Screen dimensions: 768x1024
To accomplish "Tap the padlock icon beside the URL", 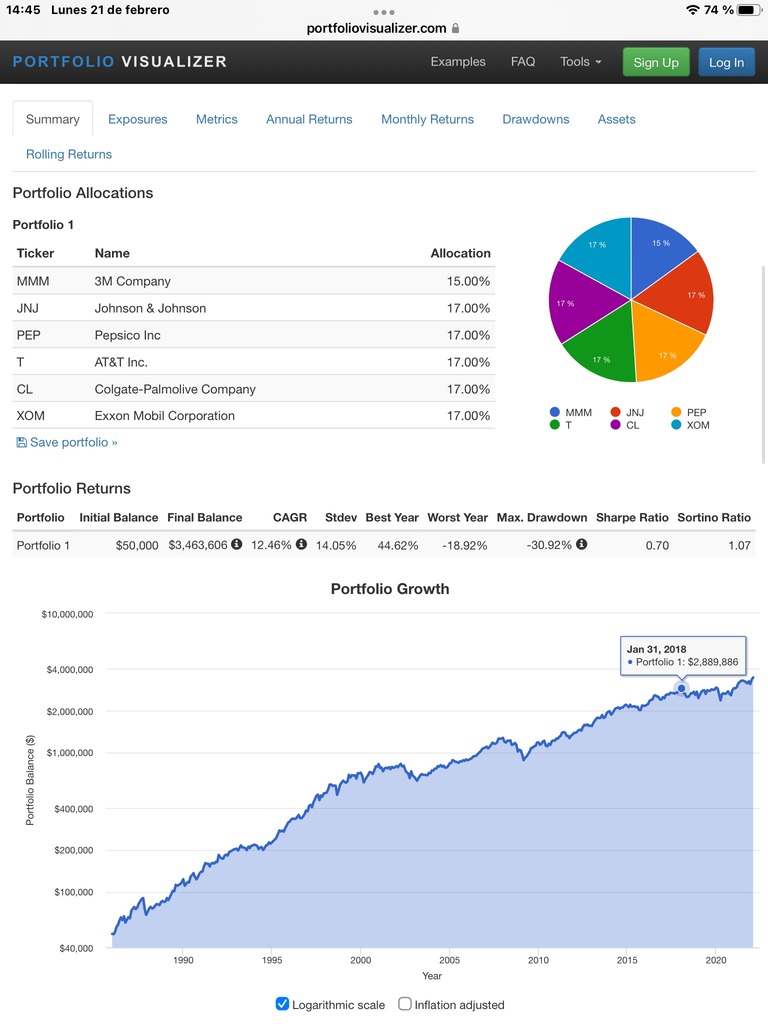I will tap(455, 28).
